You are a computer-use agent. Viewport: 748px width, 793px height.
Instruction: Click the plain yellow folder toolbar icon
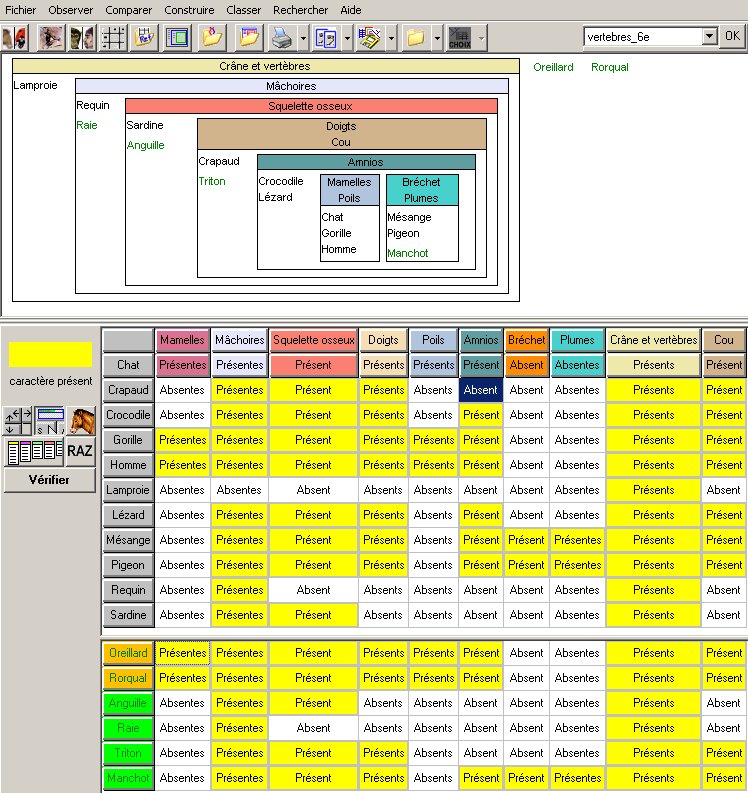pyautogui.click(x=415, y=38)
